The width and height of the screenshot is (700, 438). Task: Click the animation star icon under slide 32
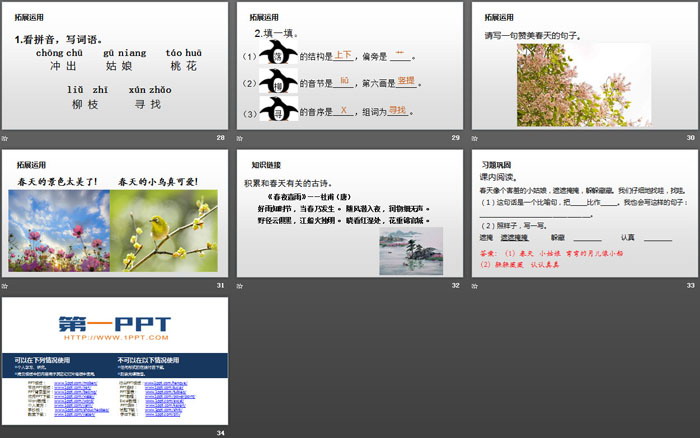240,285
